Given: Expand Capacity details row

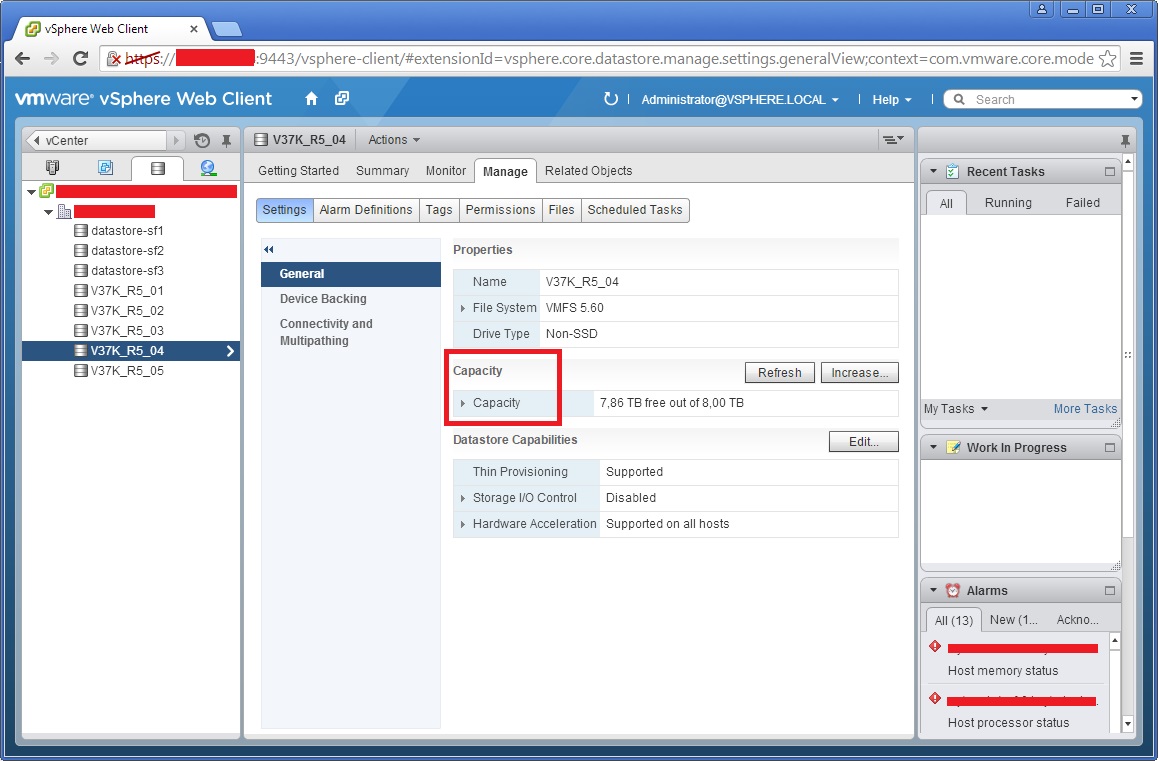Looking at the screenshot, I should click(462, 403).
